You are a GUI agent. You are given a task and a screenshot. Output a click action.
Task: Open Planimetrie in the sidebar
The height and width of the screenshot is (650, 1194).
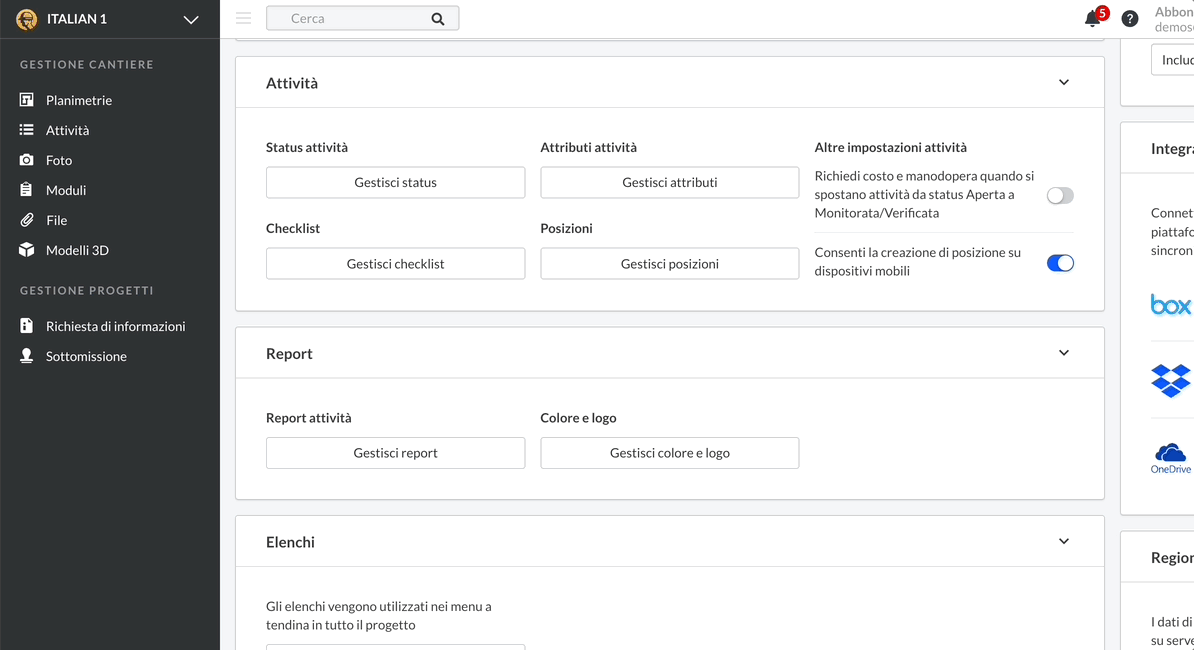click(78, 100)
